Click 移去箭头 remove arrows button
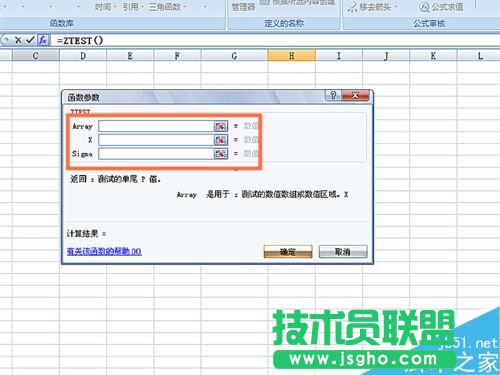 tap(373, 7)
